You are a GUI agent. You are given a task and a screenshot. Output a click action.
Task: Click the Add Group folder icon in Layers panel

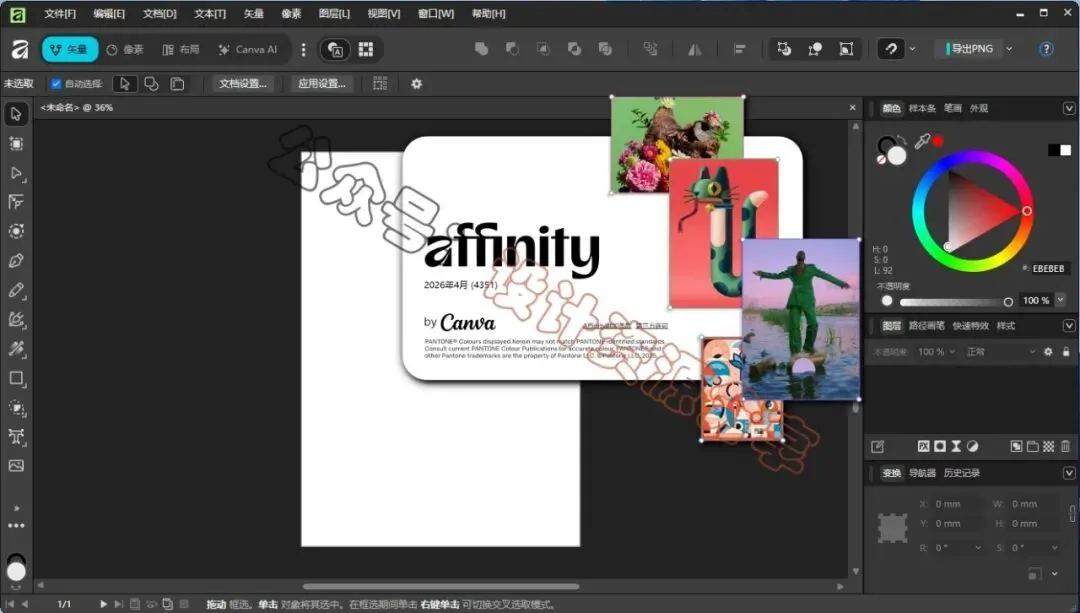pos(1032,446)
